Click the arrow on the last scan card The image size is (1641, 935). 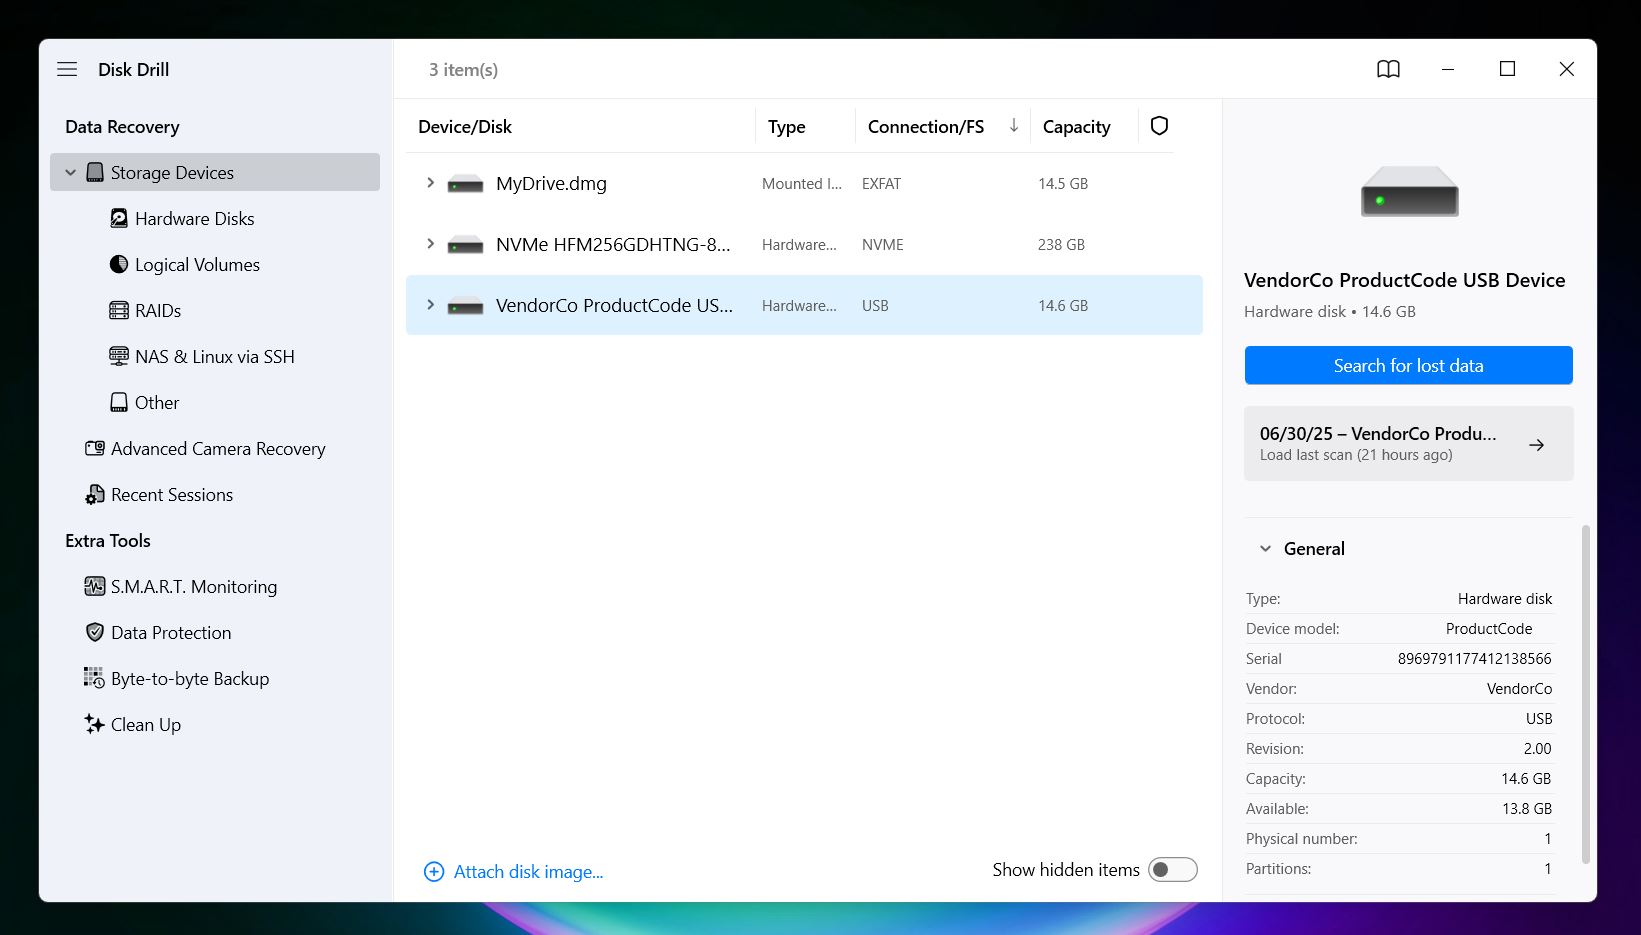click(1537, 444)
